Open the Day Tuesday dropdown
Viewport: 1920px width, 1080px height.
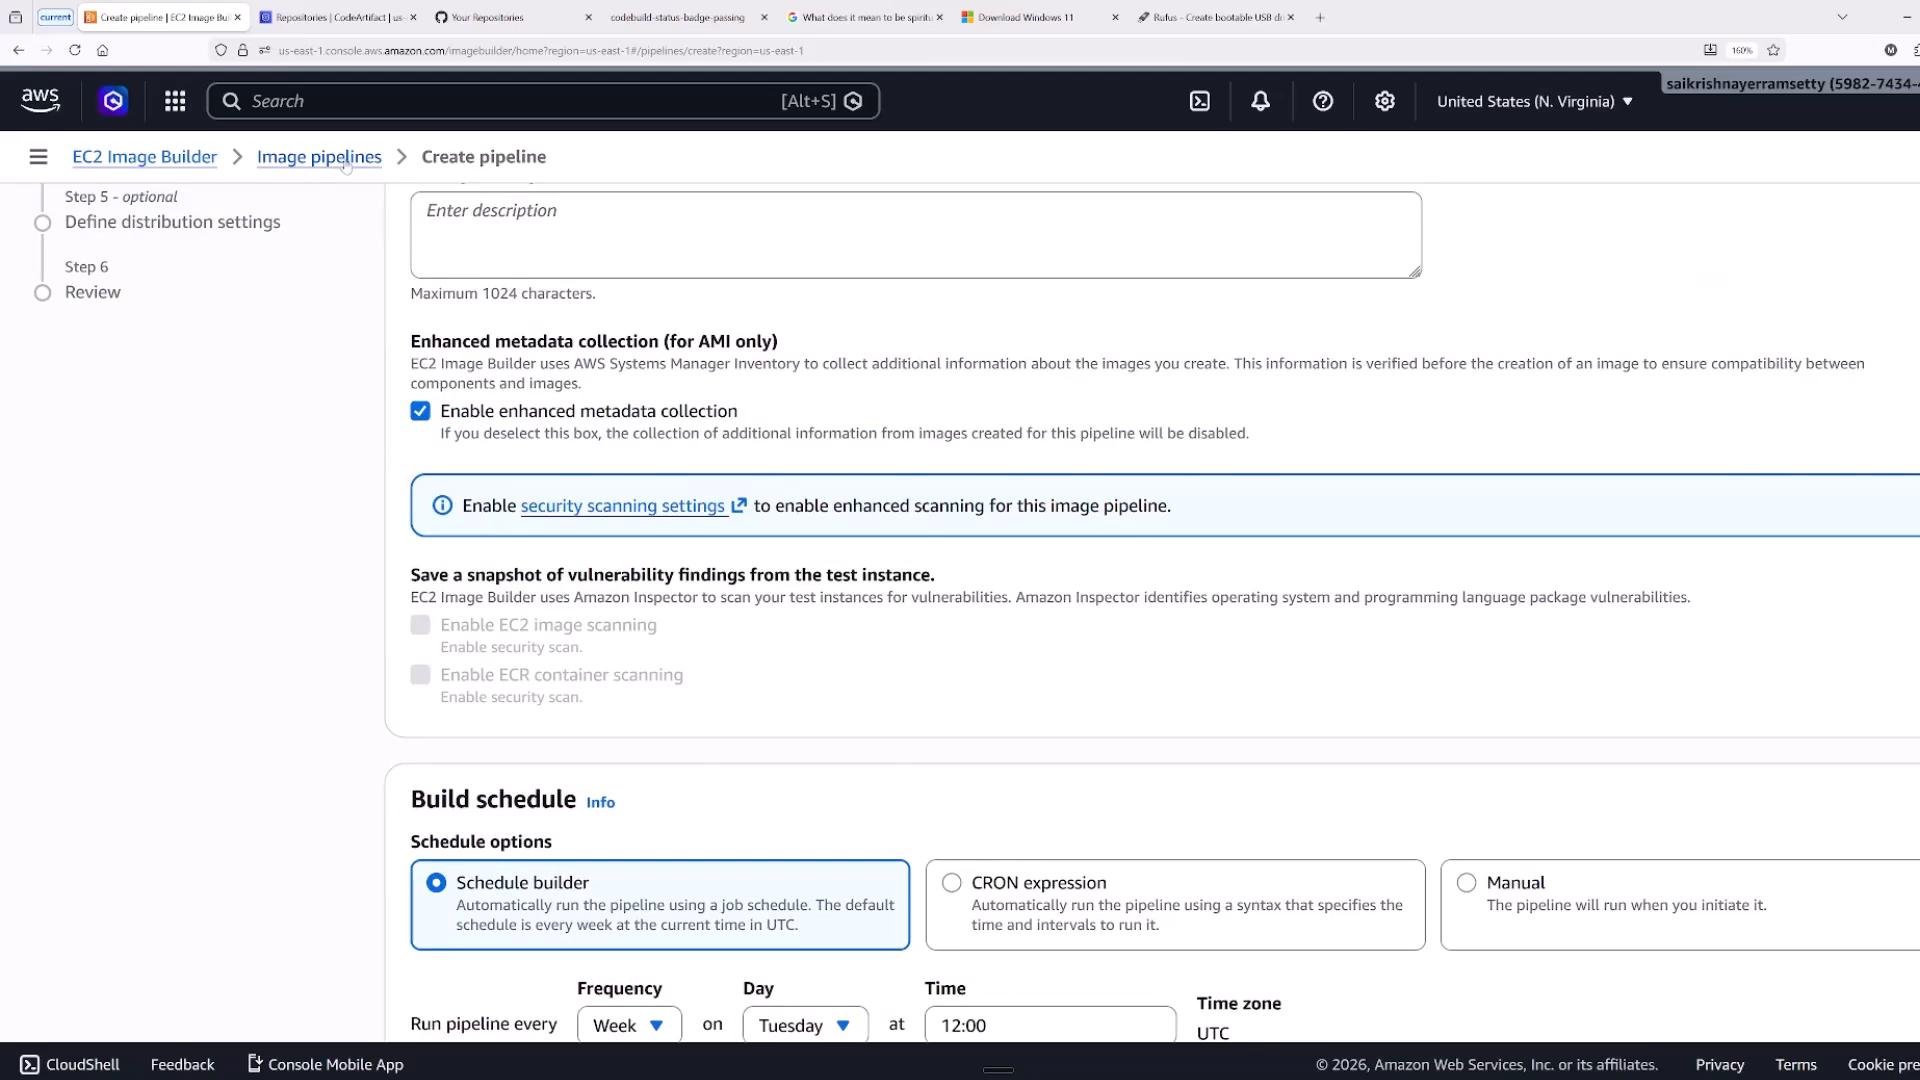[805, 1025]
